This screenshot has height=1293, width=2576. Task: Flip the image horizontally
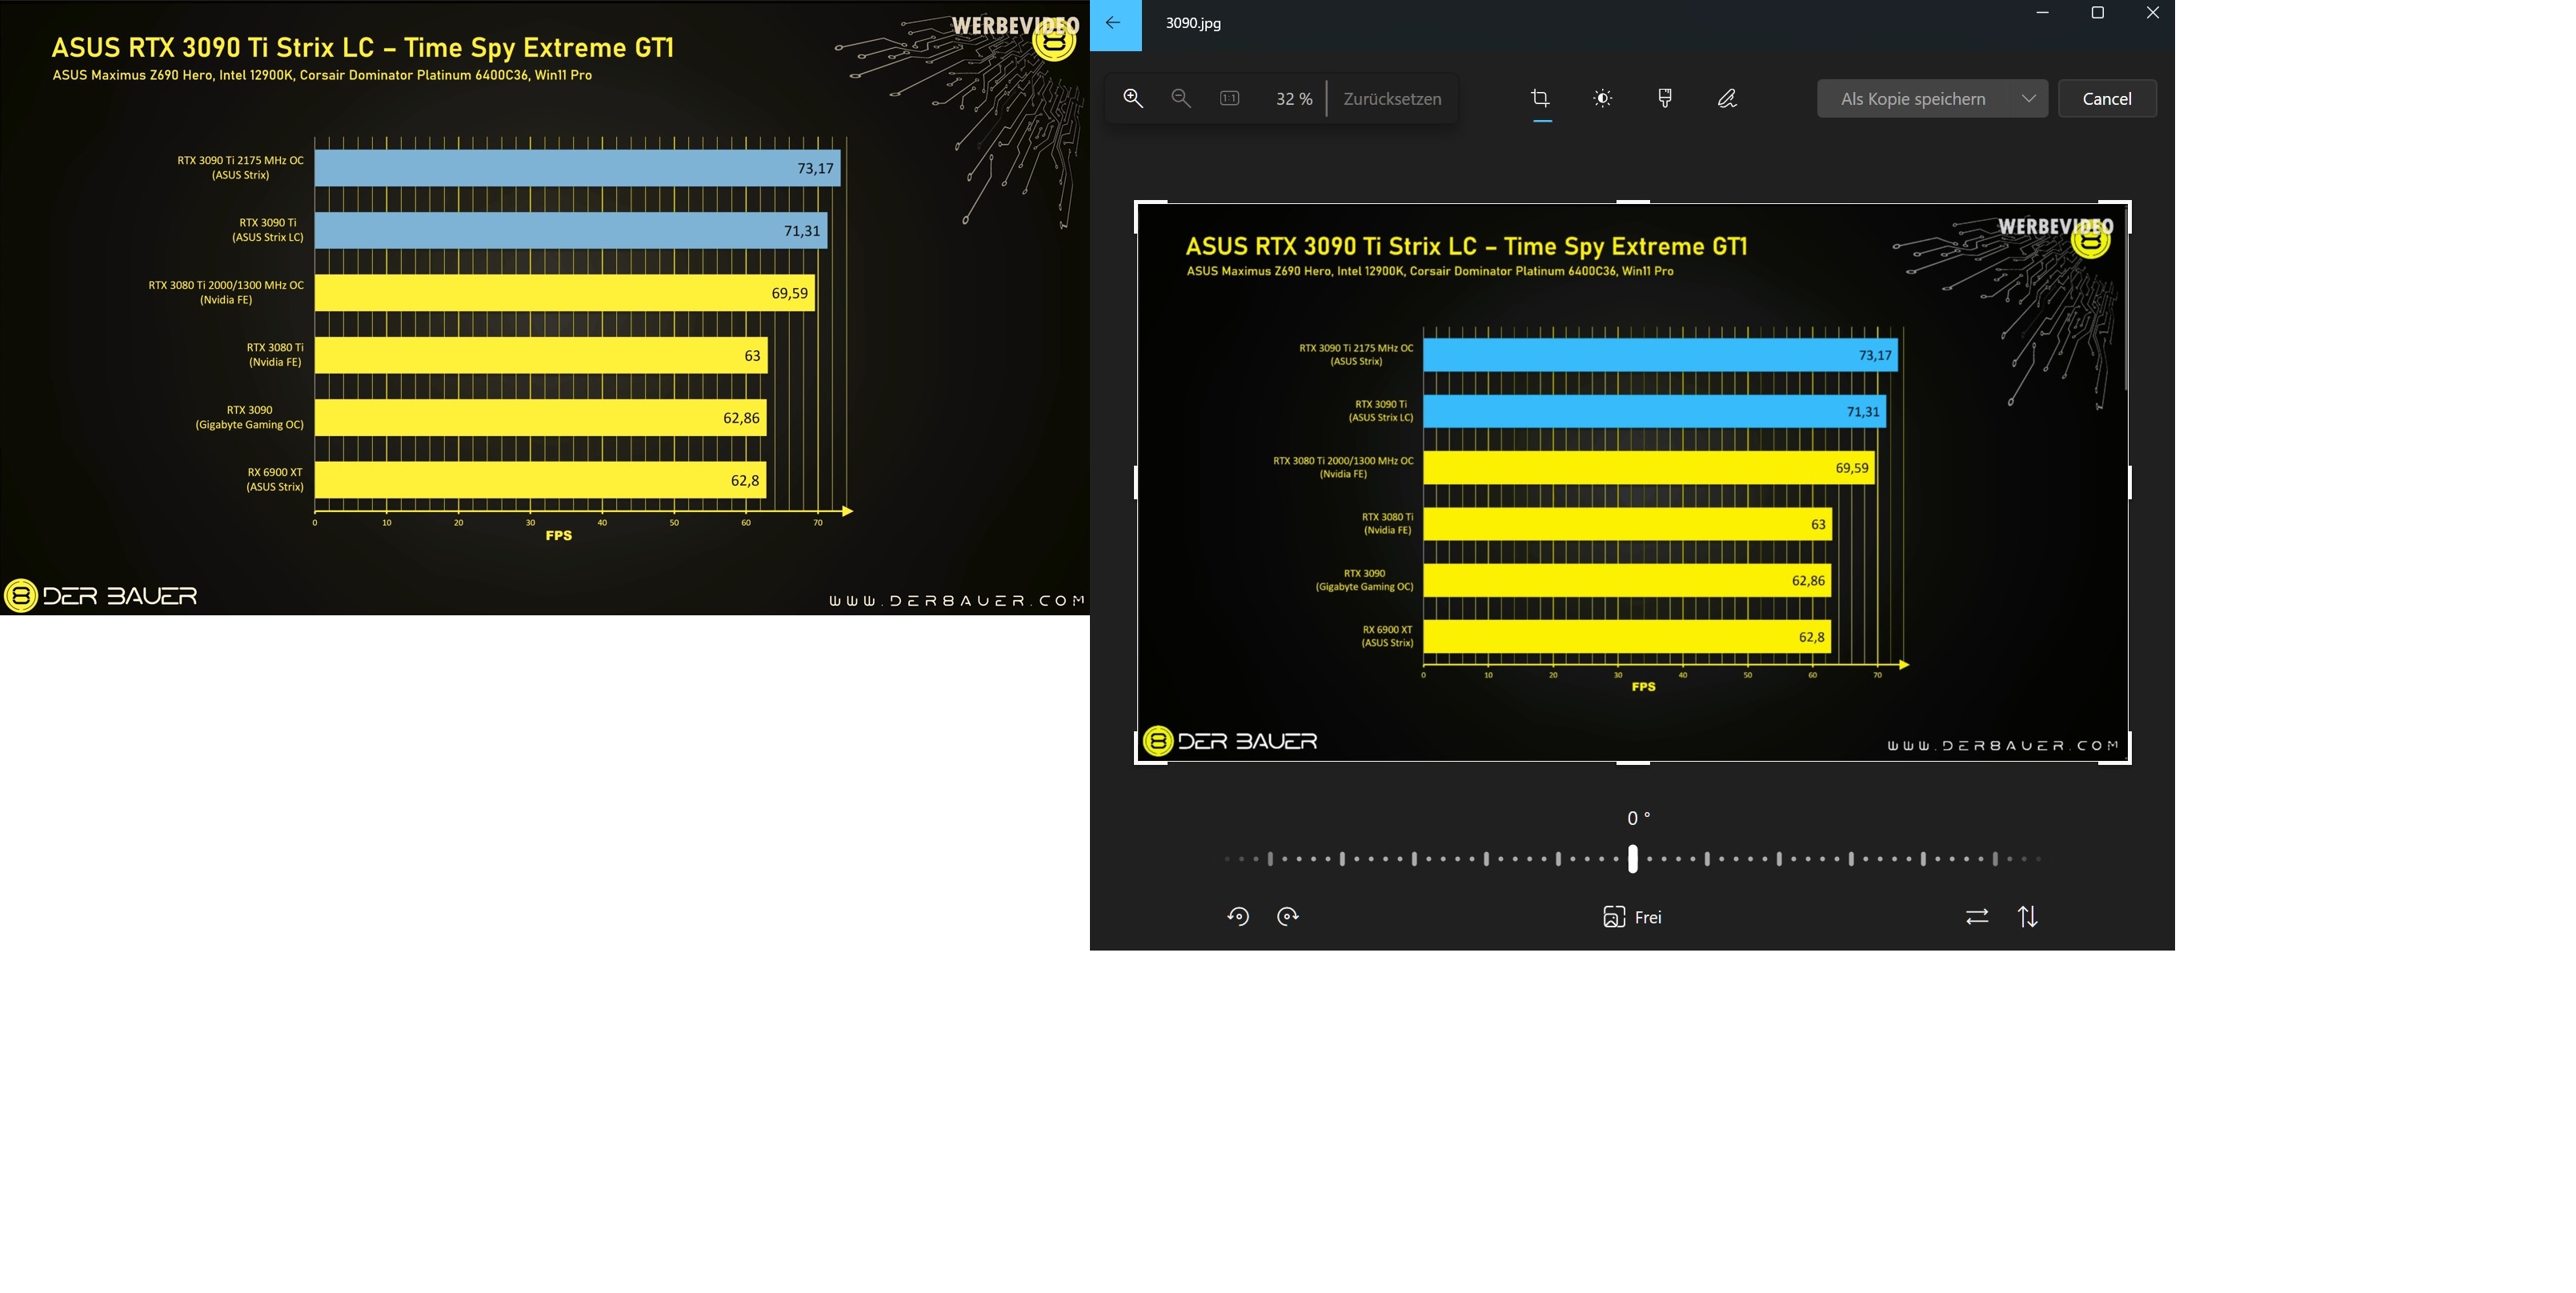coord(1976,917)
